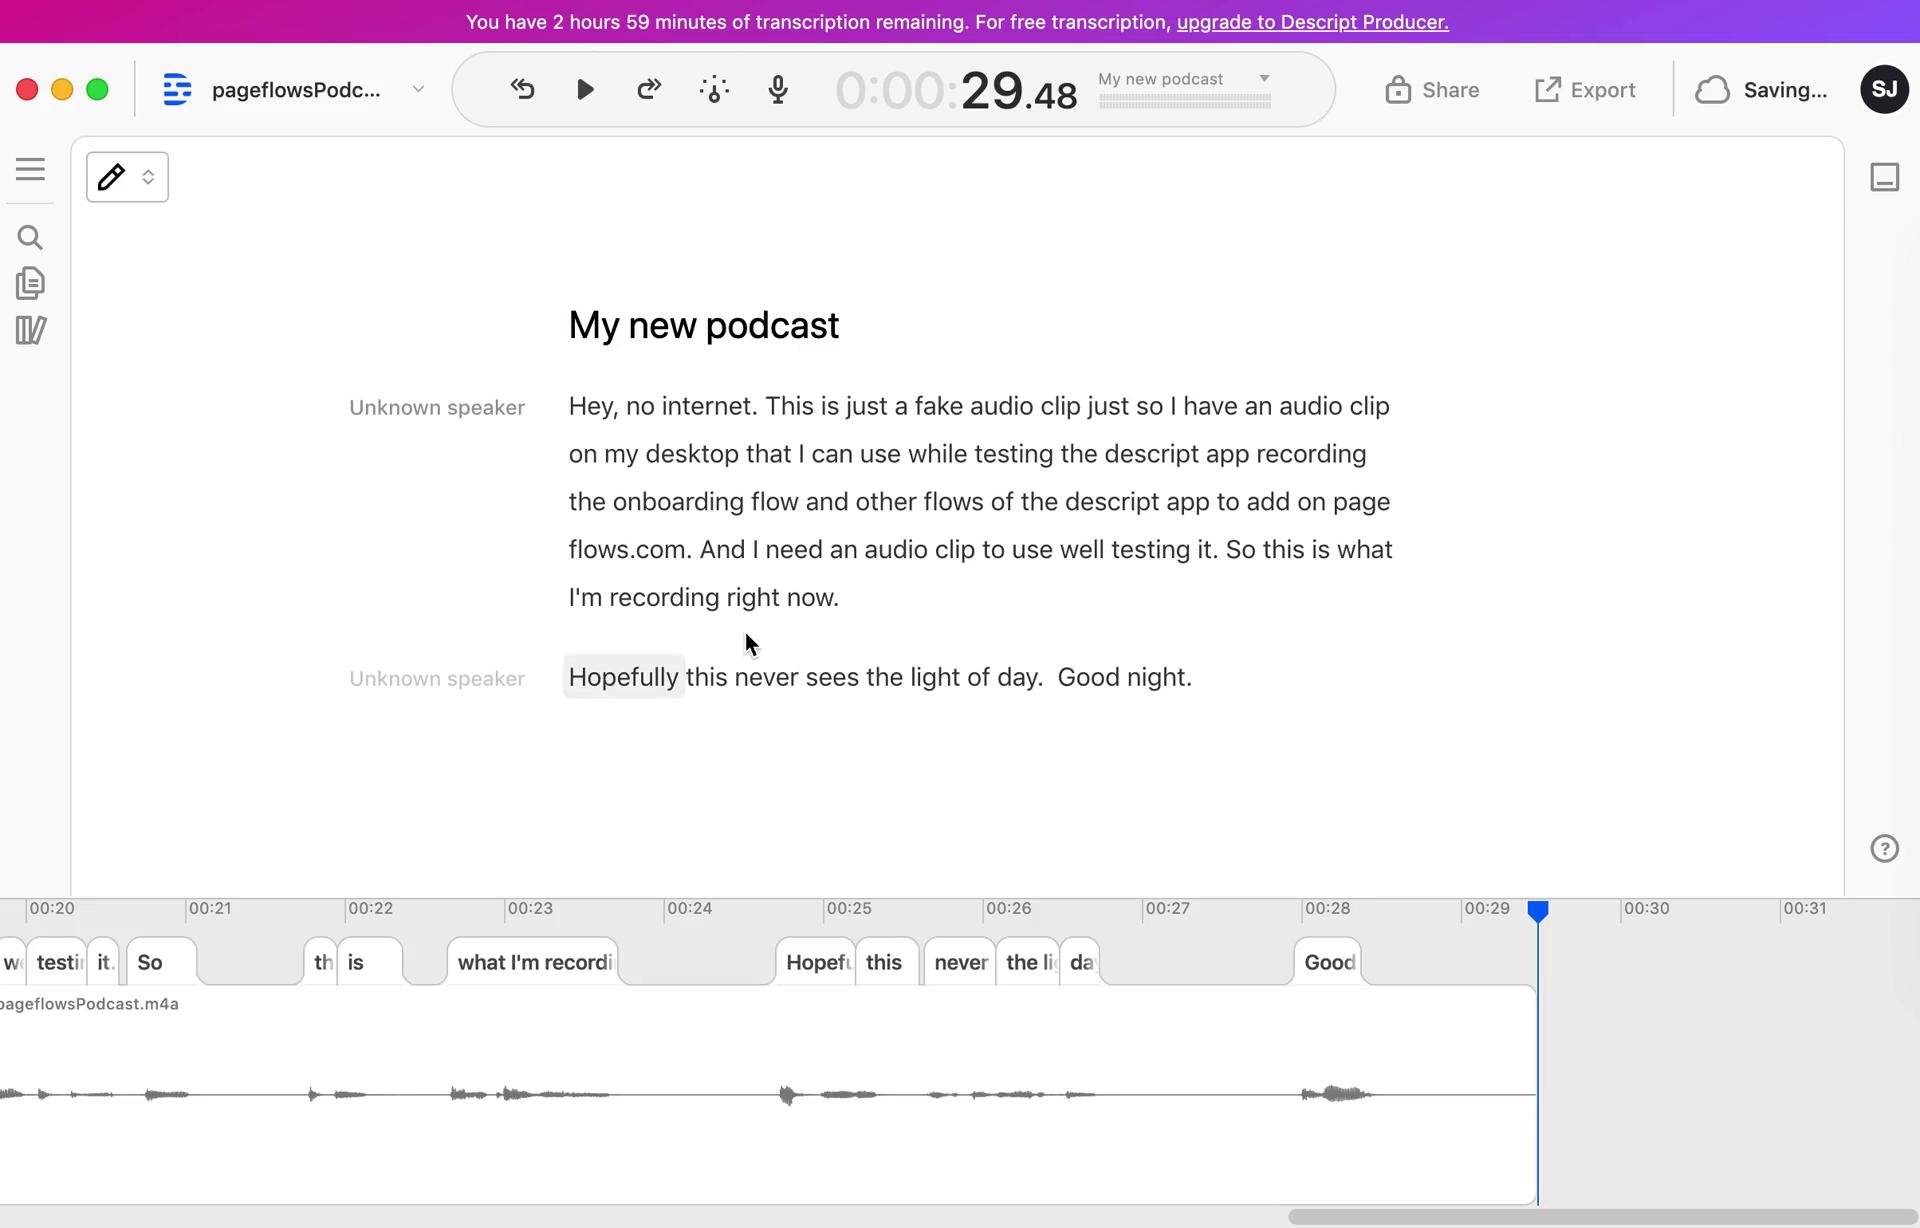
Task: Click the 00:30 mark on timeline ruler
Action: click(x=1646, y=908)
